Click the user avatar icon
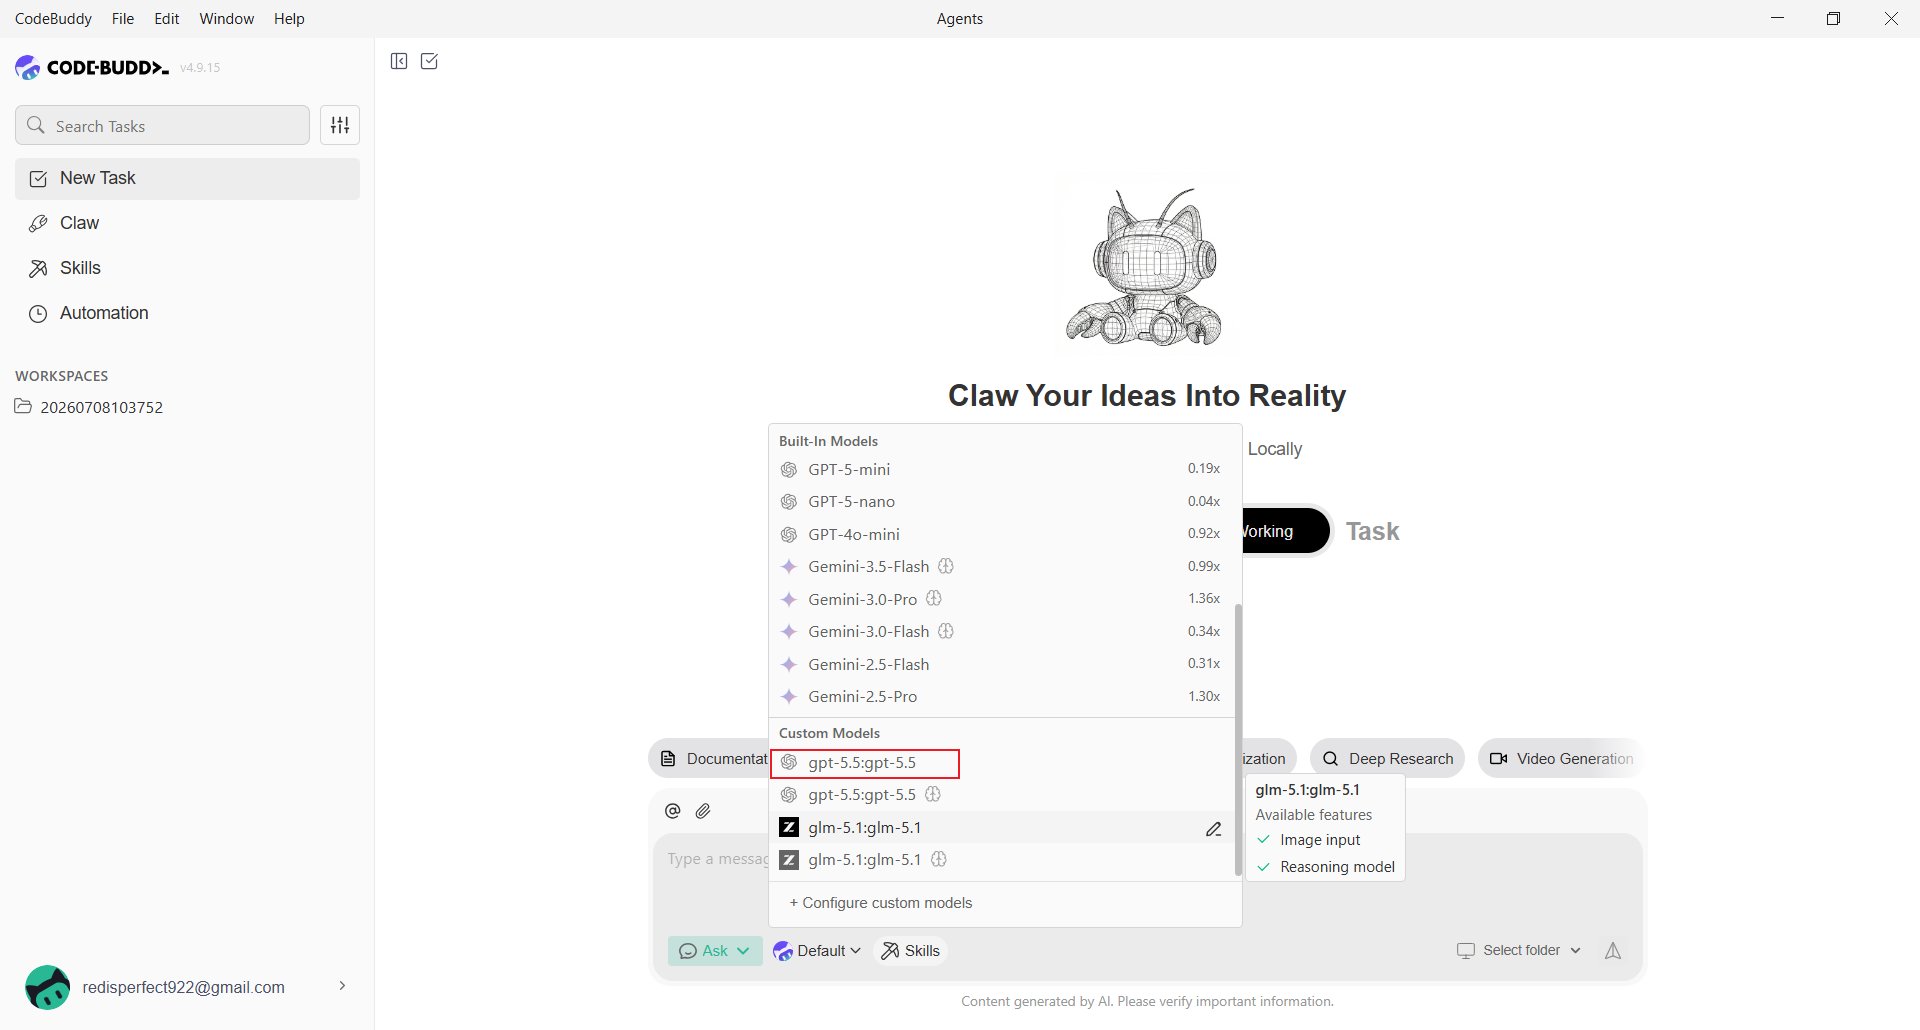 [x=47, y=987]
